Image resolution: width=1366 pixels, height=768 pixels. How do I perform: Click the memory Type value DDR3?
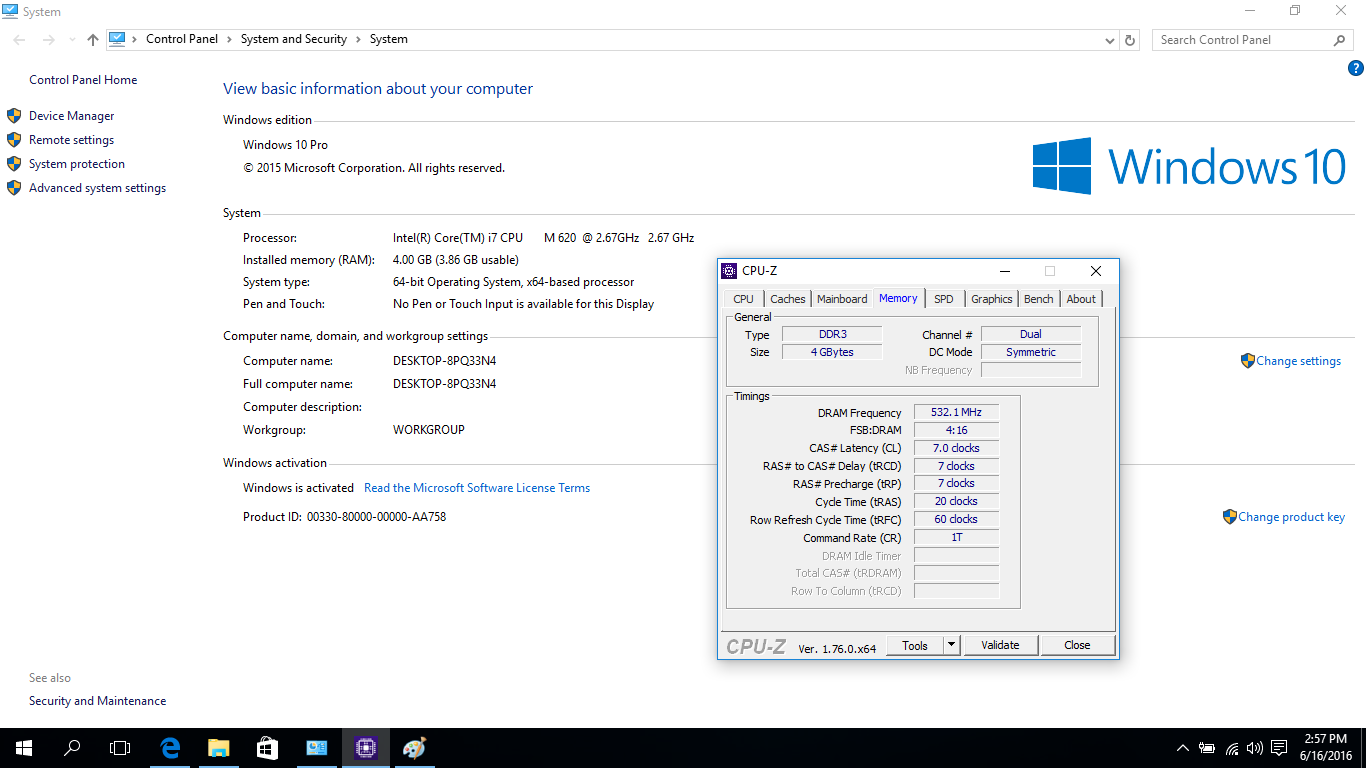[x=832, y=334]
